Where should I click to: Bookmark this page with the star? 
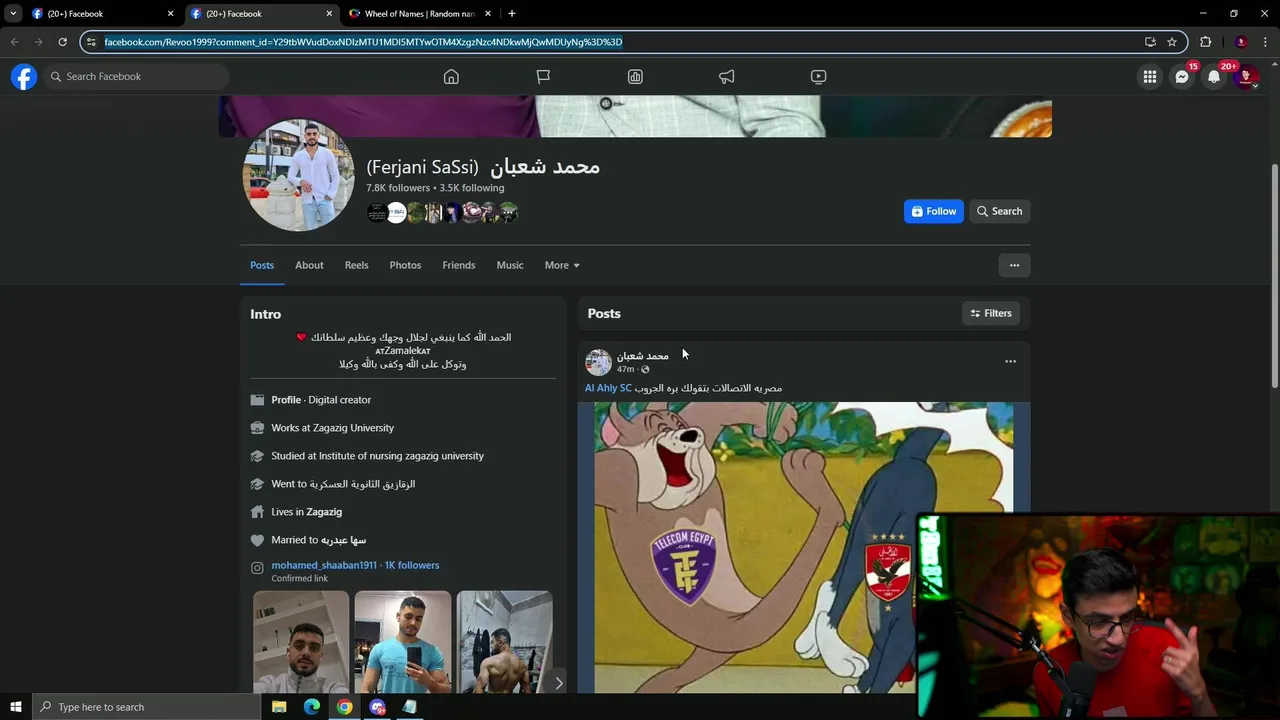1172,42
